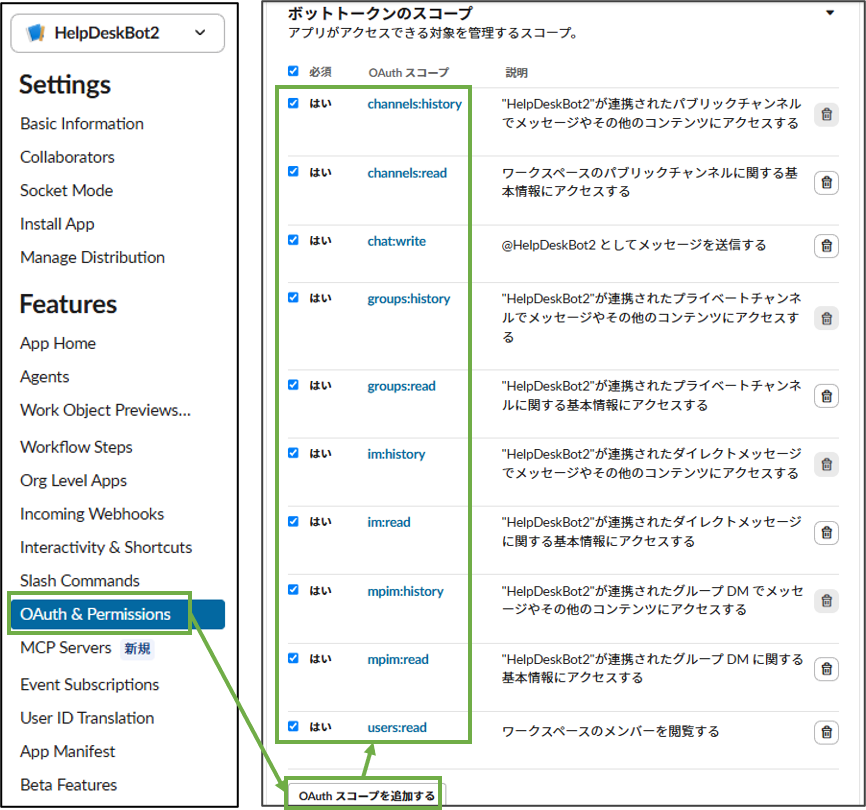The width and height of the screenshot is (866, 810).
Task: Go to Collaborators in the sidebar
Action: point(67,157)
